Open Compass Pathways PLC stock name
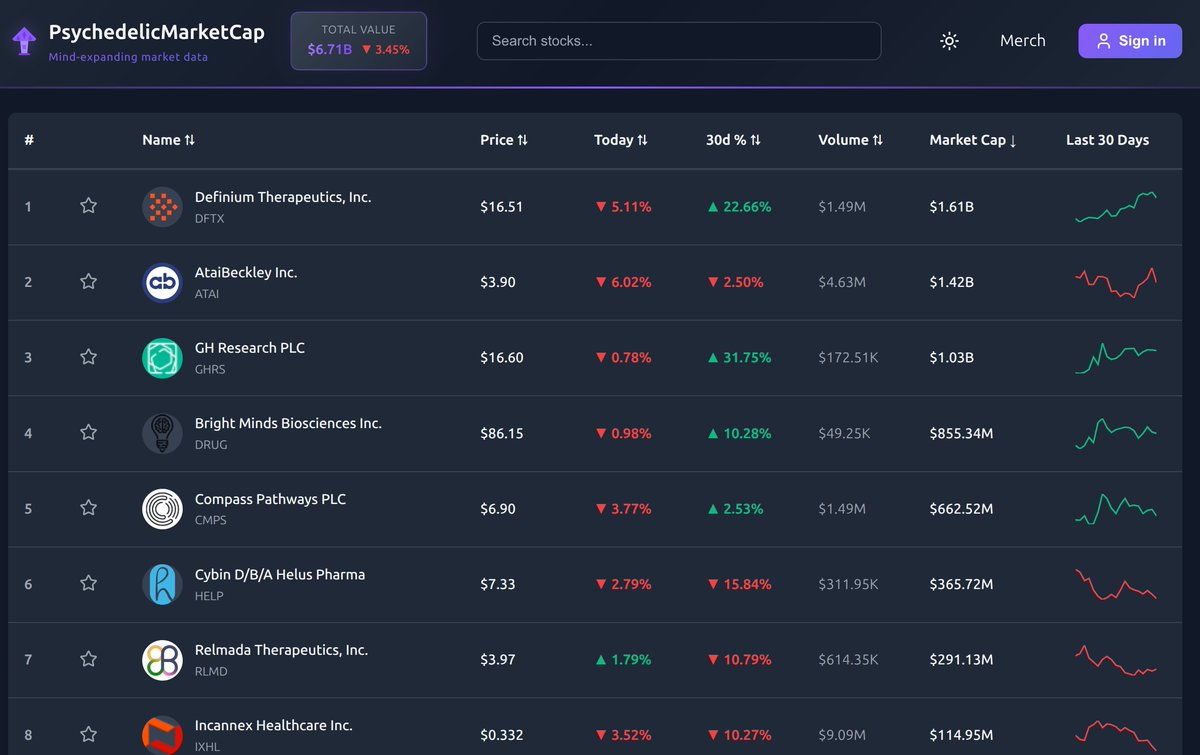This screenshot has height=755, width=1200. 270,499
